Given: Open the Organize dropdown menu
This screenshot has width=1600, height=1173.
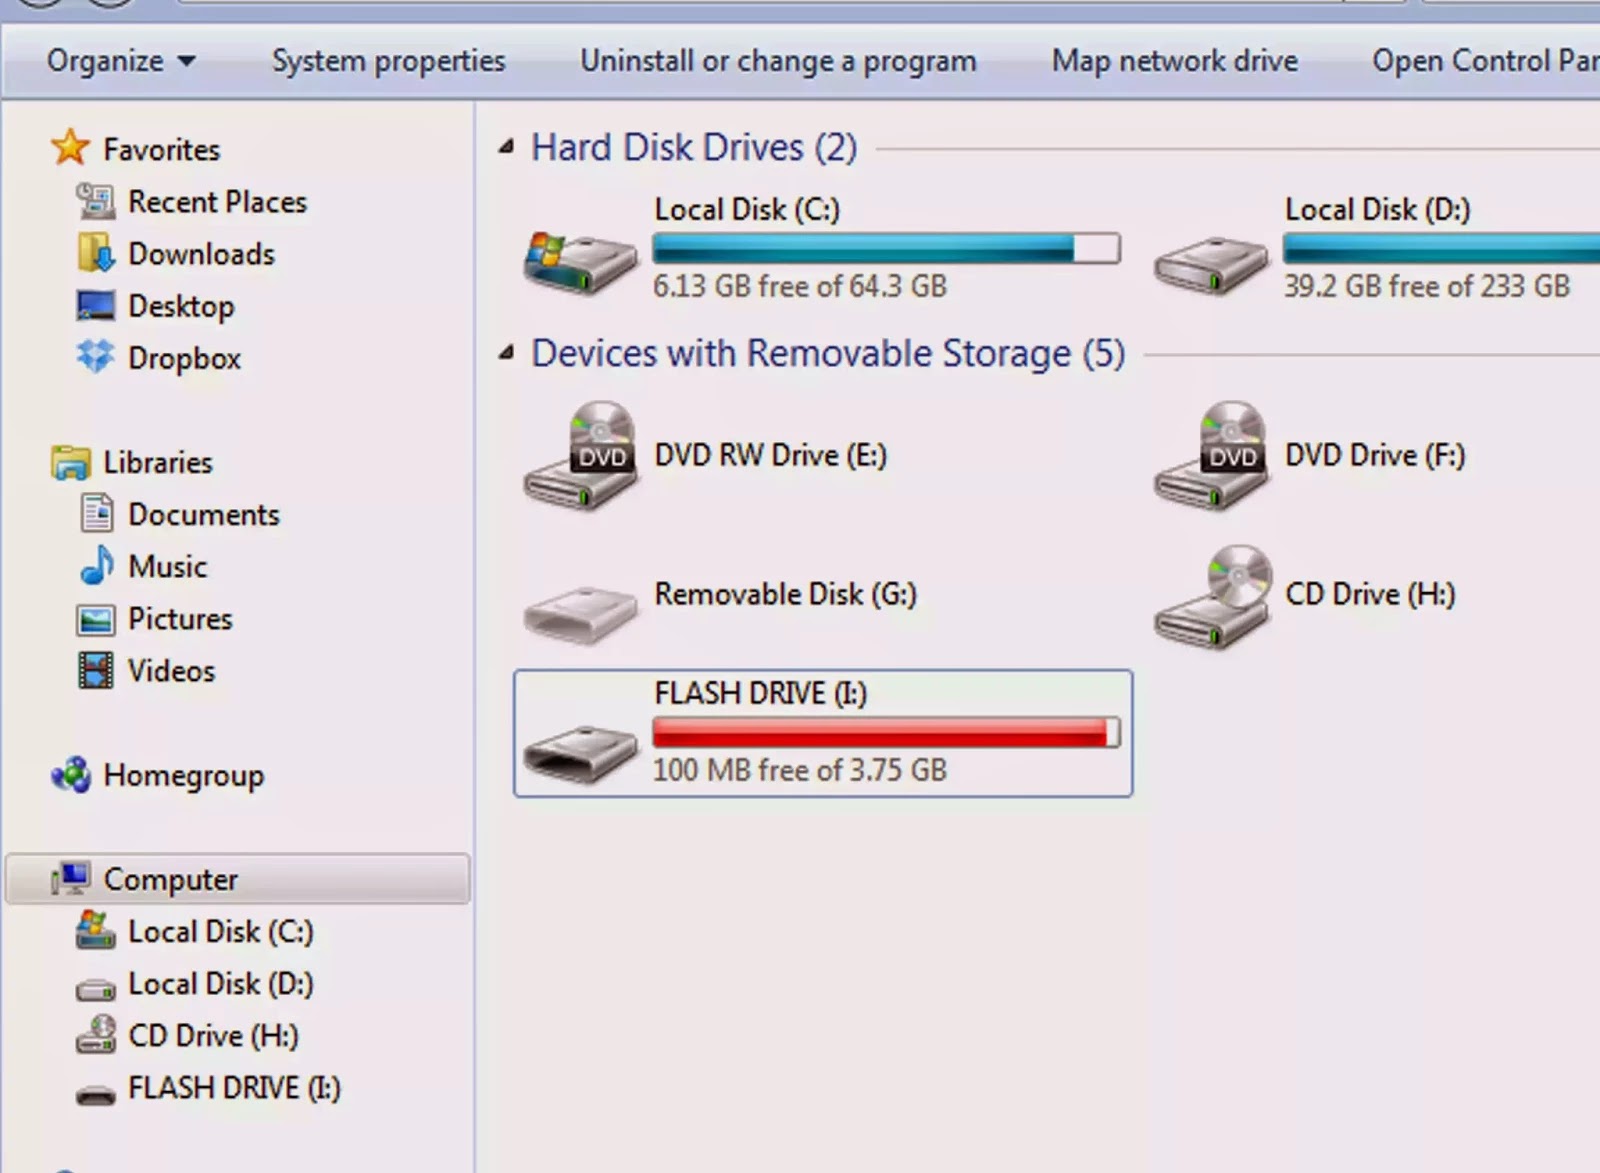Looking at the screenshot, I should click(x=120, y=61).
